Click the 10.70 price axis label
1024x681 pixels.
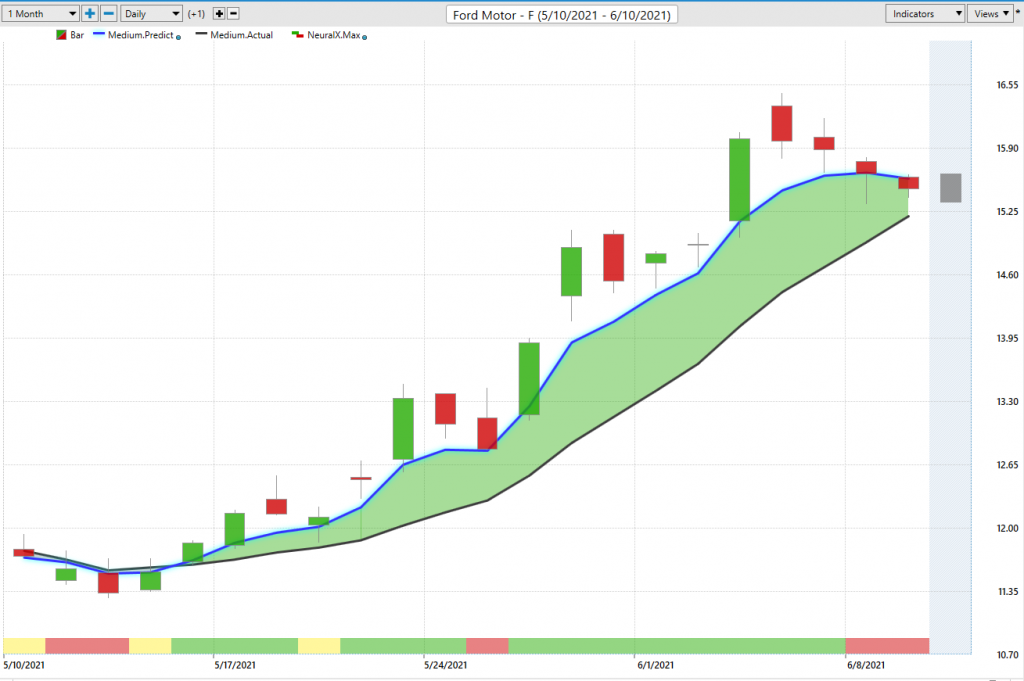[x=1007, y=655]
